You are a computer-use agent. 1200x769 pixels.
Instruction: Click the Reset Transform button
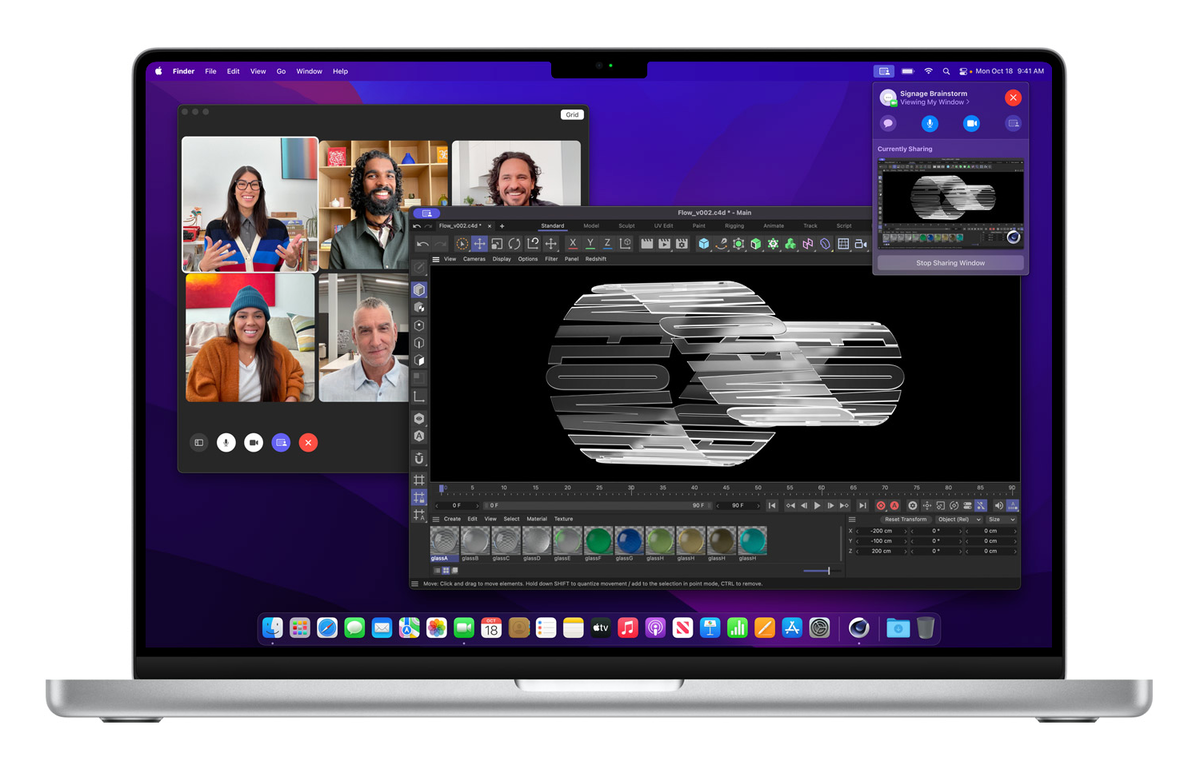906,519
